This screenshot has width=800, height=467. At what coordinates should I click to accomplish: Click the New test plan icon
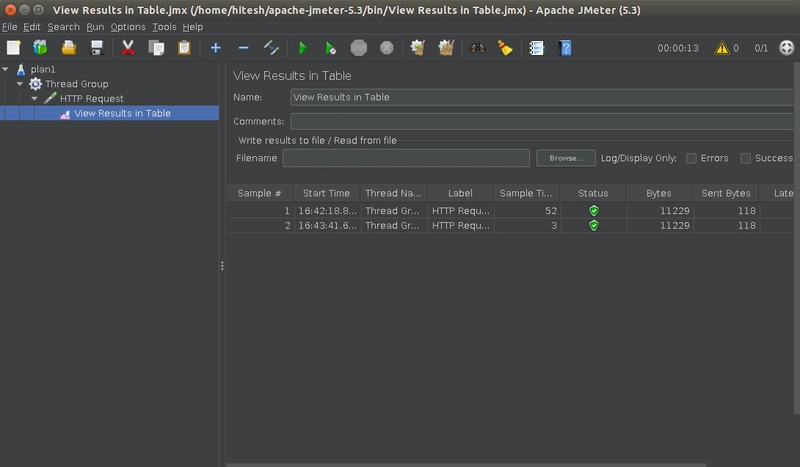click(x=13, y=48)
